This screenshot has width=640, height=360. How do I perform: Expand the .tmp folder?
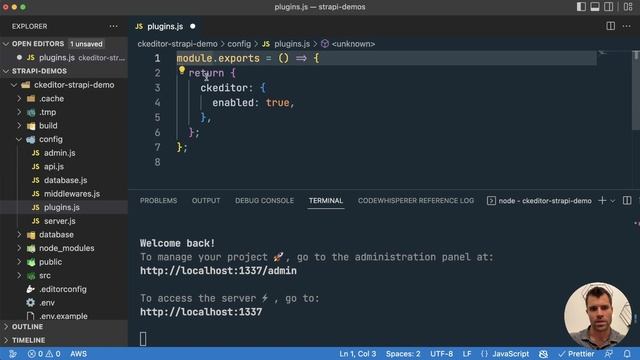38,112
